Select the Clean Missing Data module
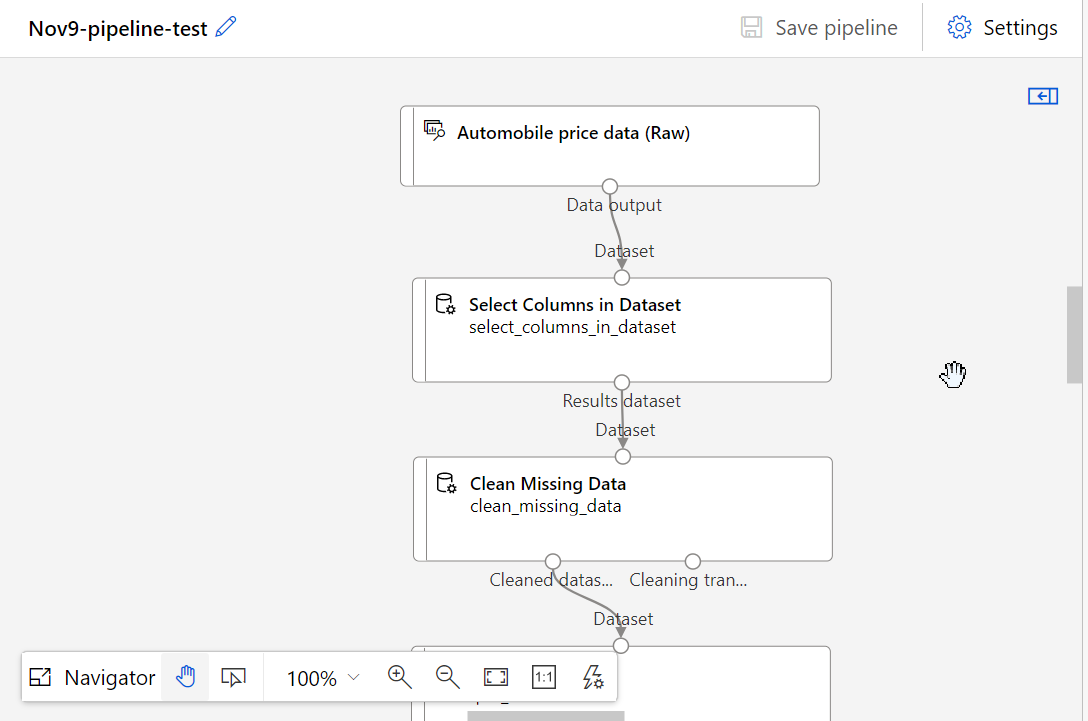Viewport: 1088px width, 721px height. [623, 509]
